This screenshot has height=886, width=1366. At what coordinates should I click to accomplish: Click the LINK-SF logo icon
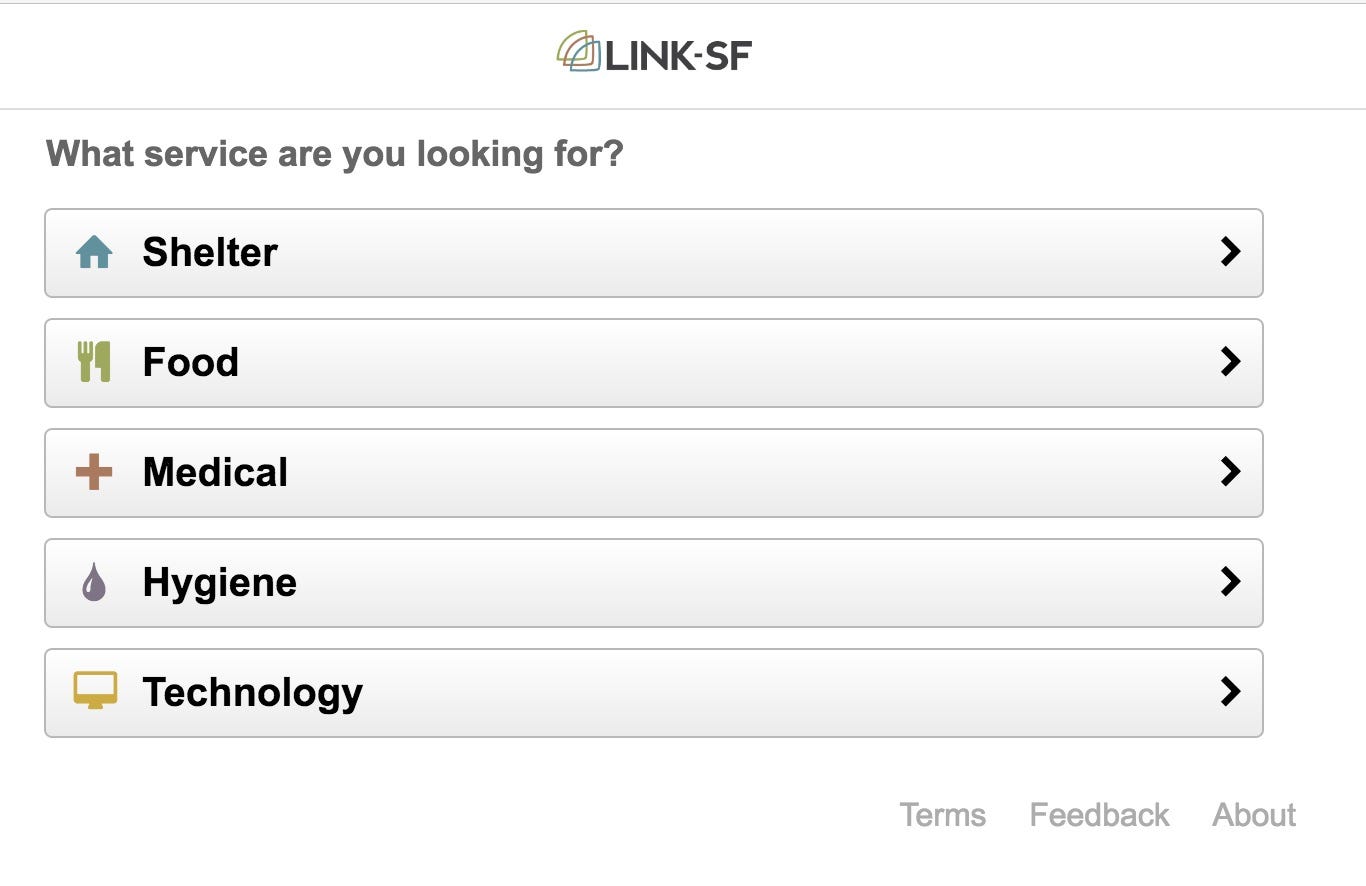point(579,51)
